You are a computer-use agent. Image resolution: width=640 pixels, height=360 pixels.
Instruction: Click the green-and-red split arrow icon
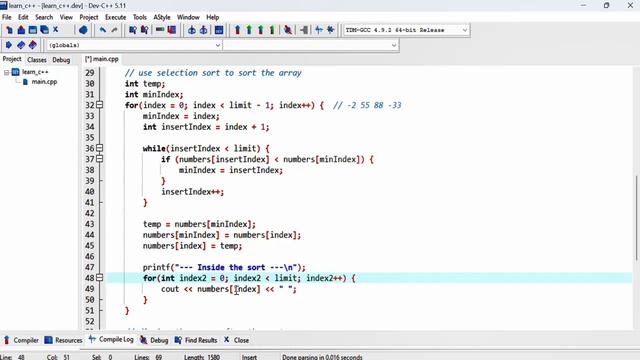point(272,30)
